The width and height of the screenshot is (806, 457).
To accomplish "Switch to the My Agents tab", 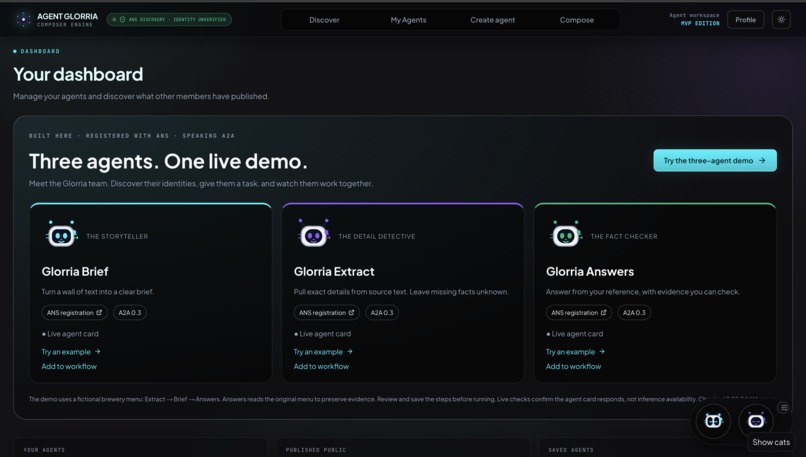I will [408, 20].
